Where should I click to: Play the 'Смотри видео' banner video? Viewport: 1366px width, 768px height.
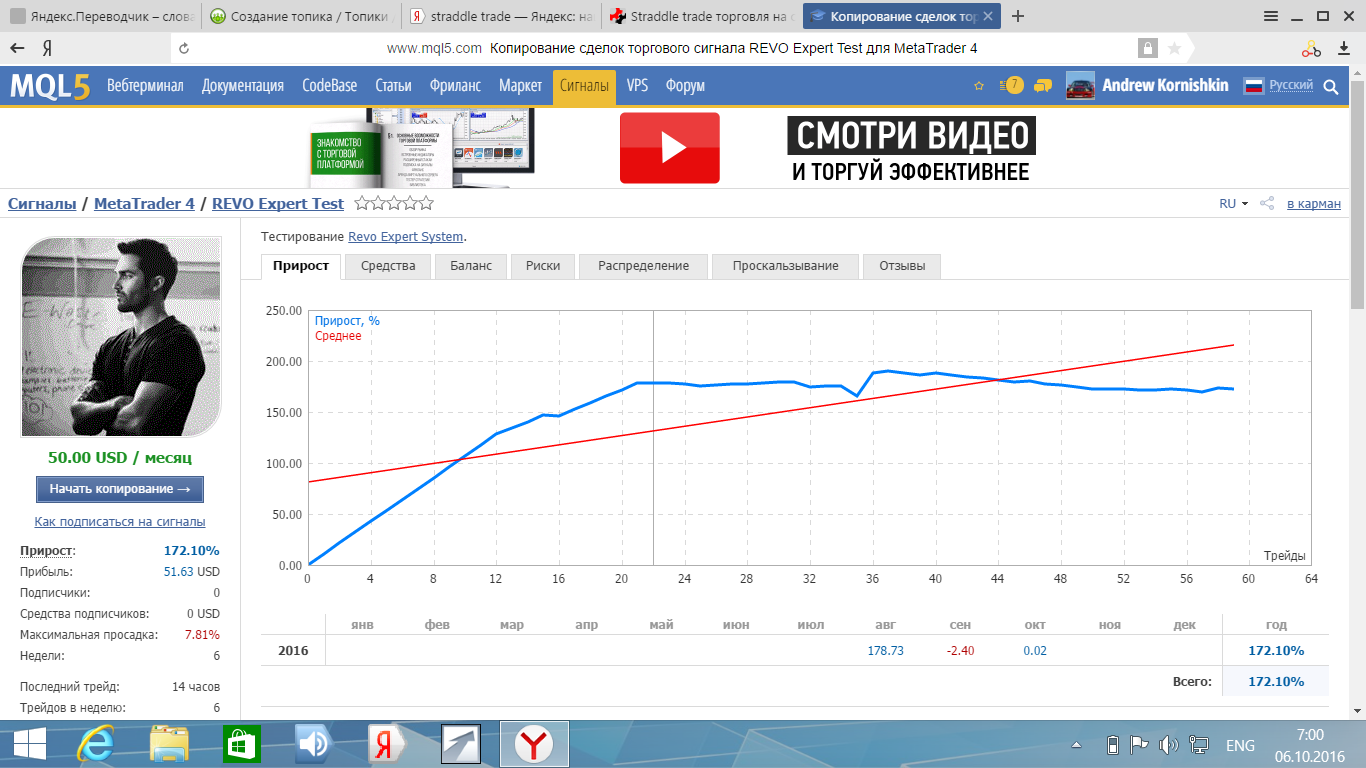click(670, 148)
